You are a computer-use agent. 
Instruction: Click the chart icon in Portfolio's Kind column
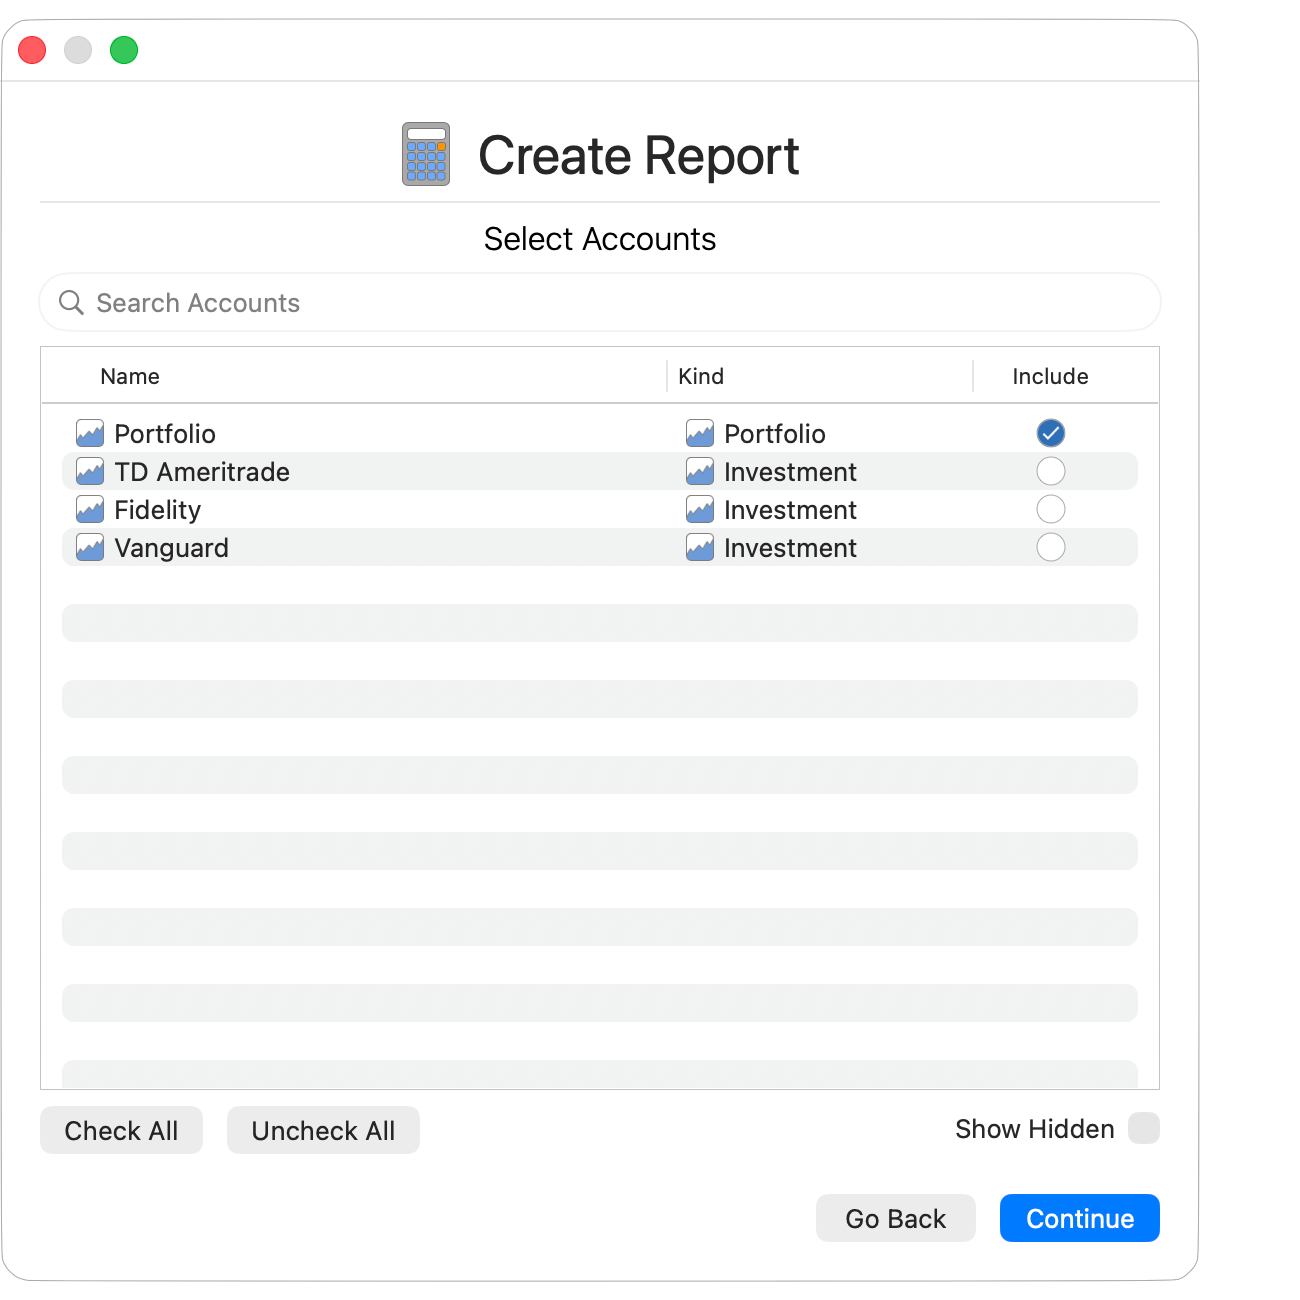700,433
